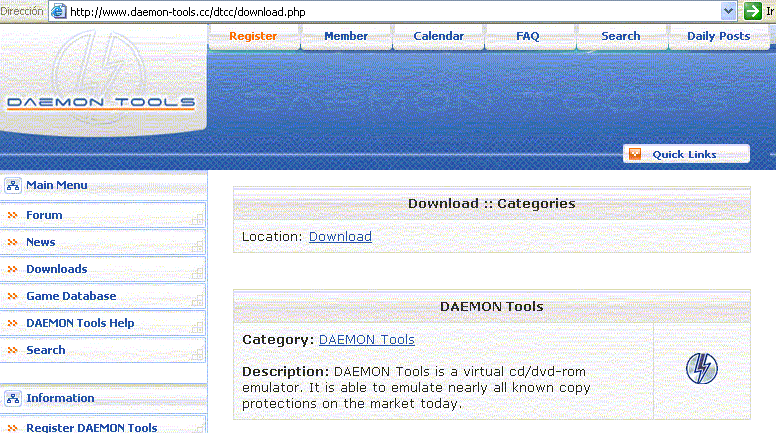Click the Main Menu network icon

coord(13,186)
